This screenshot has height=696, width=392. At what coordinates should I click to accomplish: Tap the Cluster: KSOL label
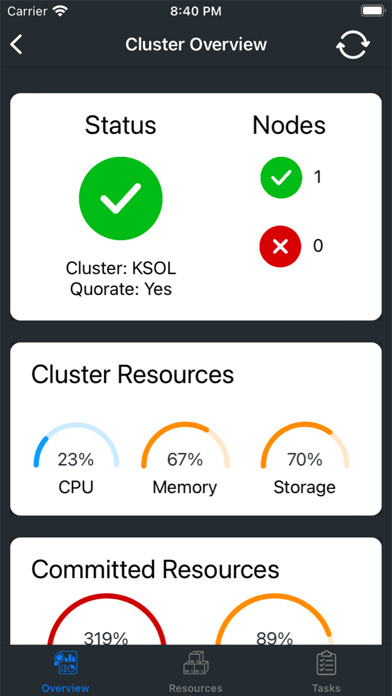point(121,268)
